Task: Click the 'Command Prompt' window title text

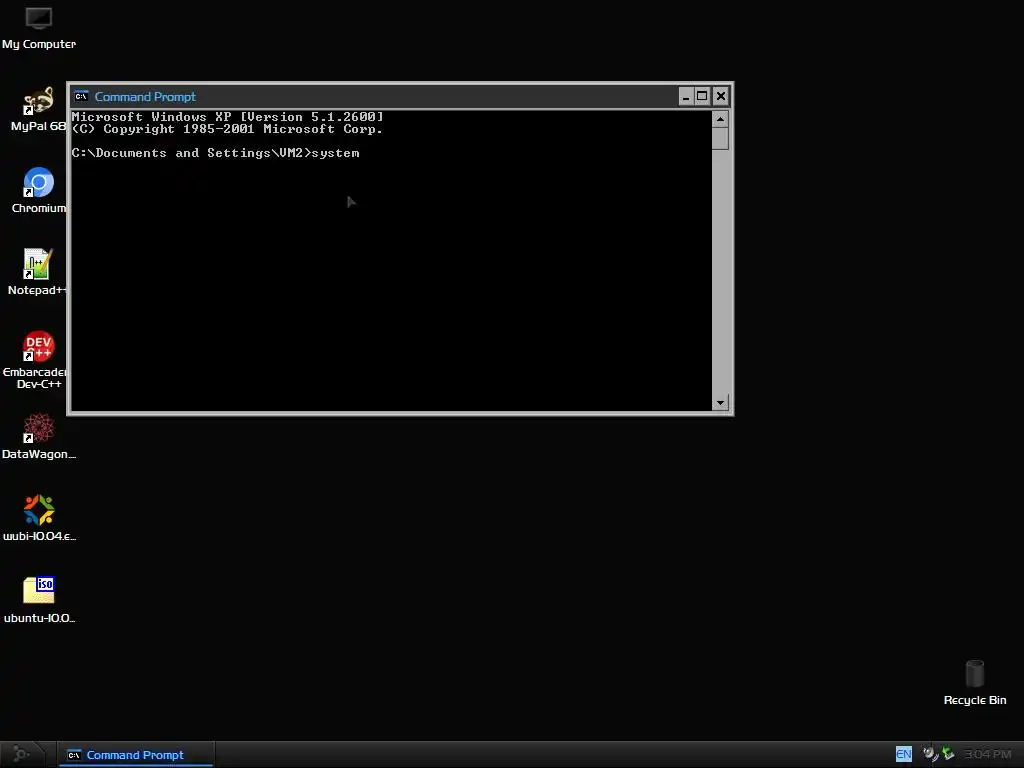Action: click(145, 97)
